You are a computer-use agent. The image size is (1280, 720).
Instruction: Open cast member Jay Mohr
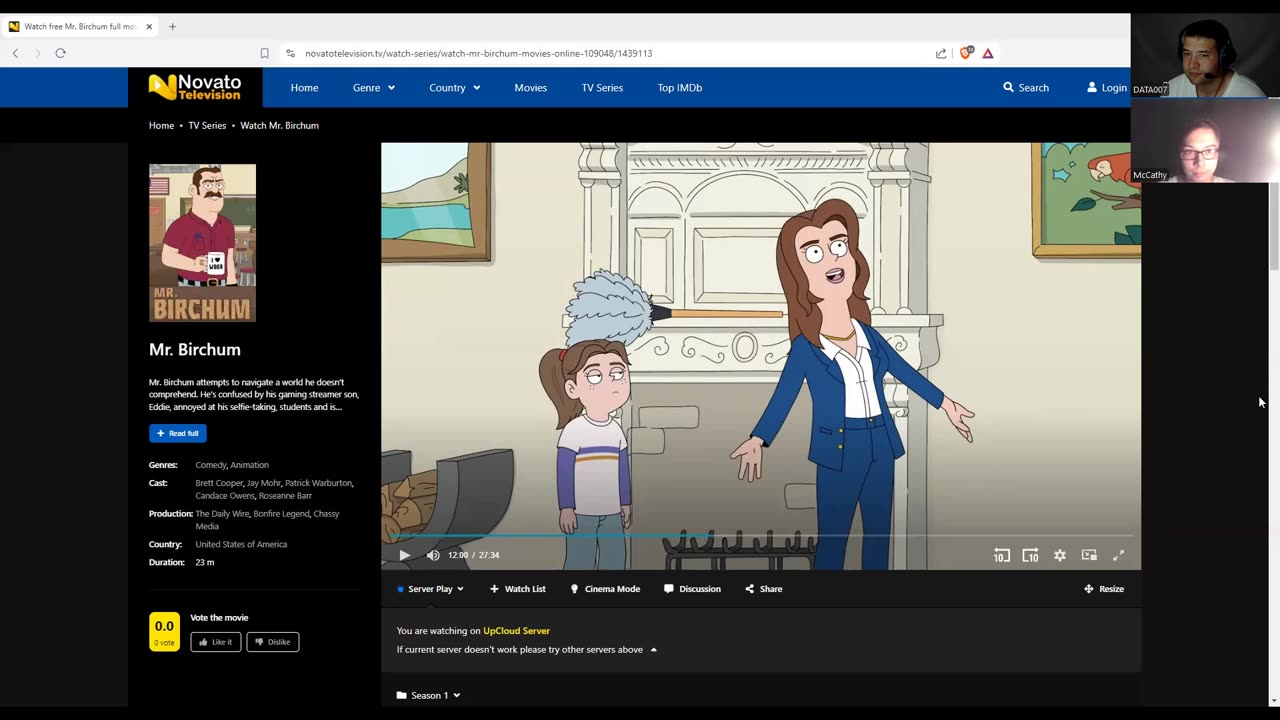[263, 483]
